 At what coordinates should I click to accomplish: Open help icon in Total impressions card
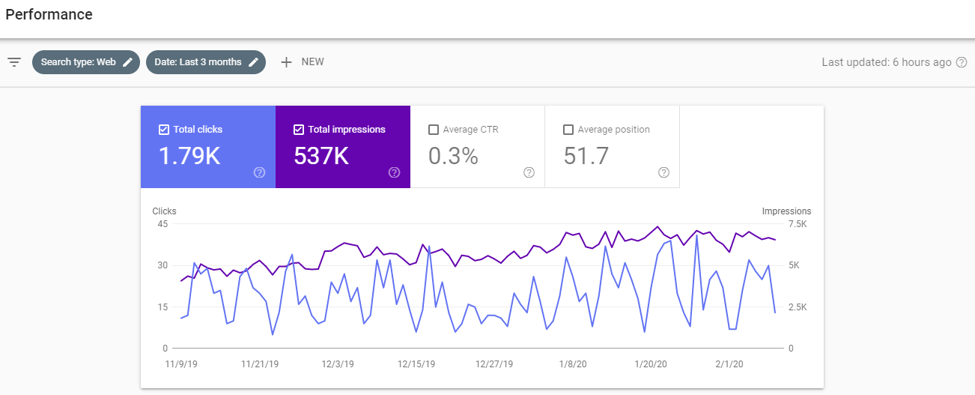coord(394,173)
